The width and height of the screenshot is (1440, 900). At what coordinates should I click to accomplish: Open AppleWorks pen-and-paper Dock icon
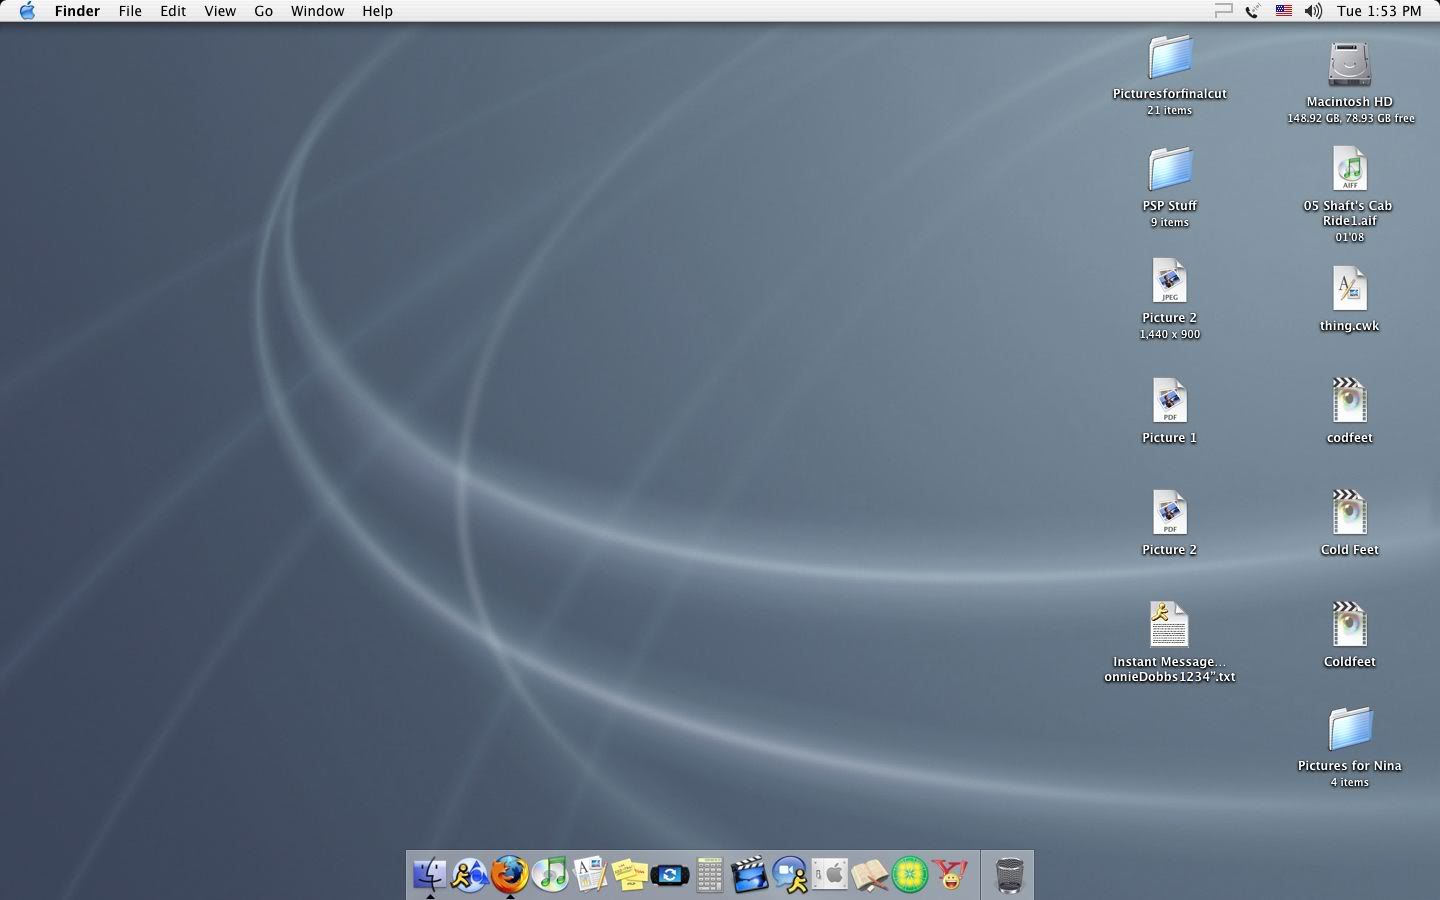click(590, 875)
